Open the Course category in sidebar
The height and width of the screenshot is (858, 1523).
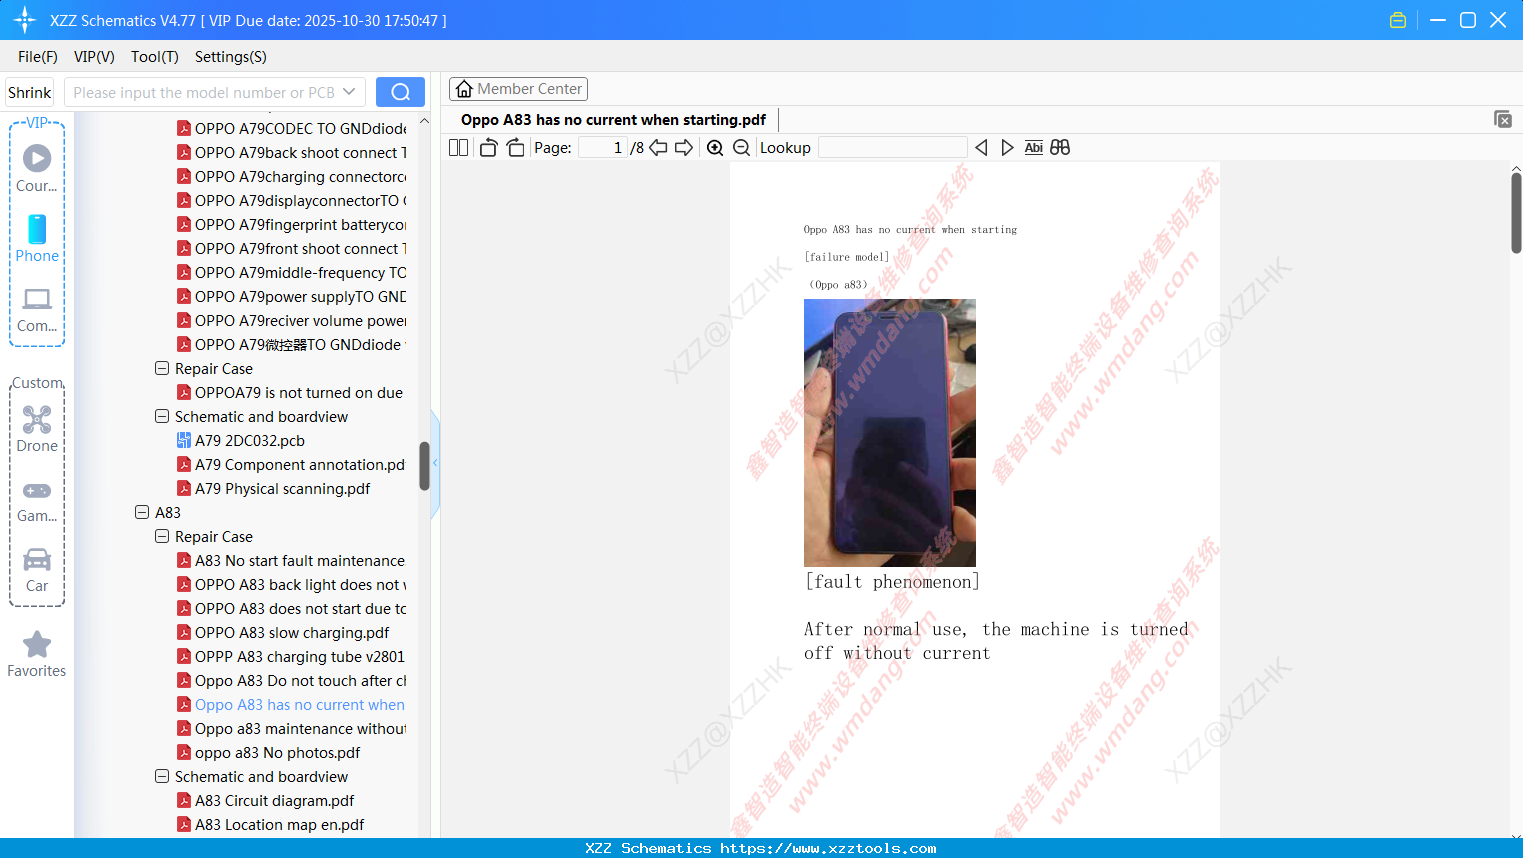tap(37, 168)
